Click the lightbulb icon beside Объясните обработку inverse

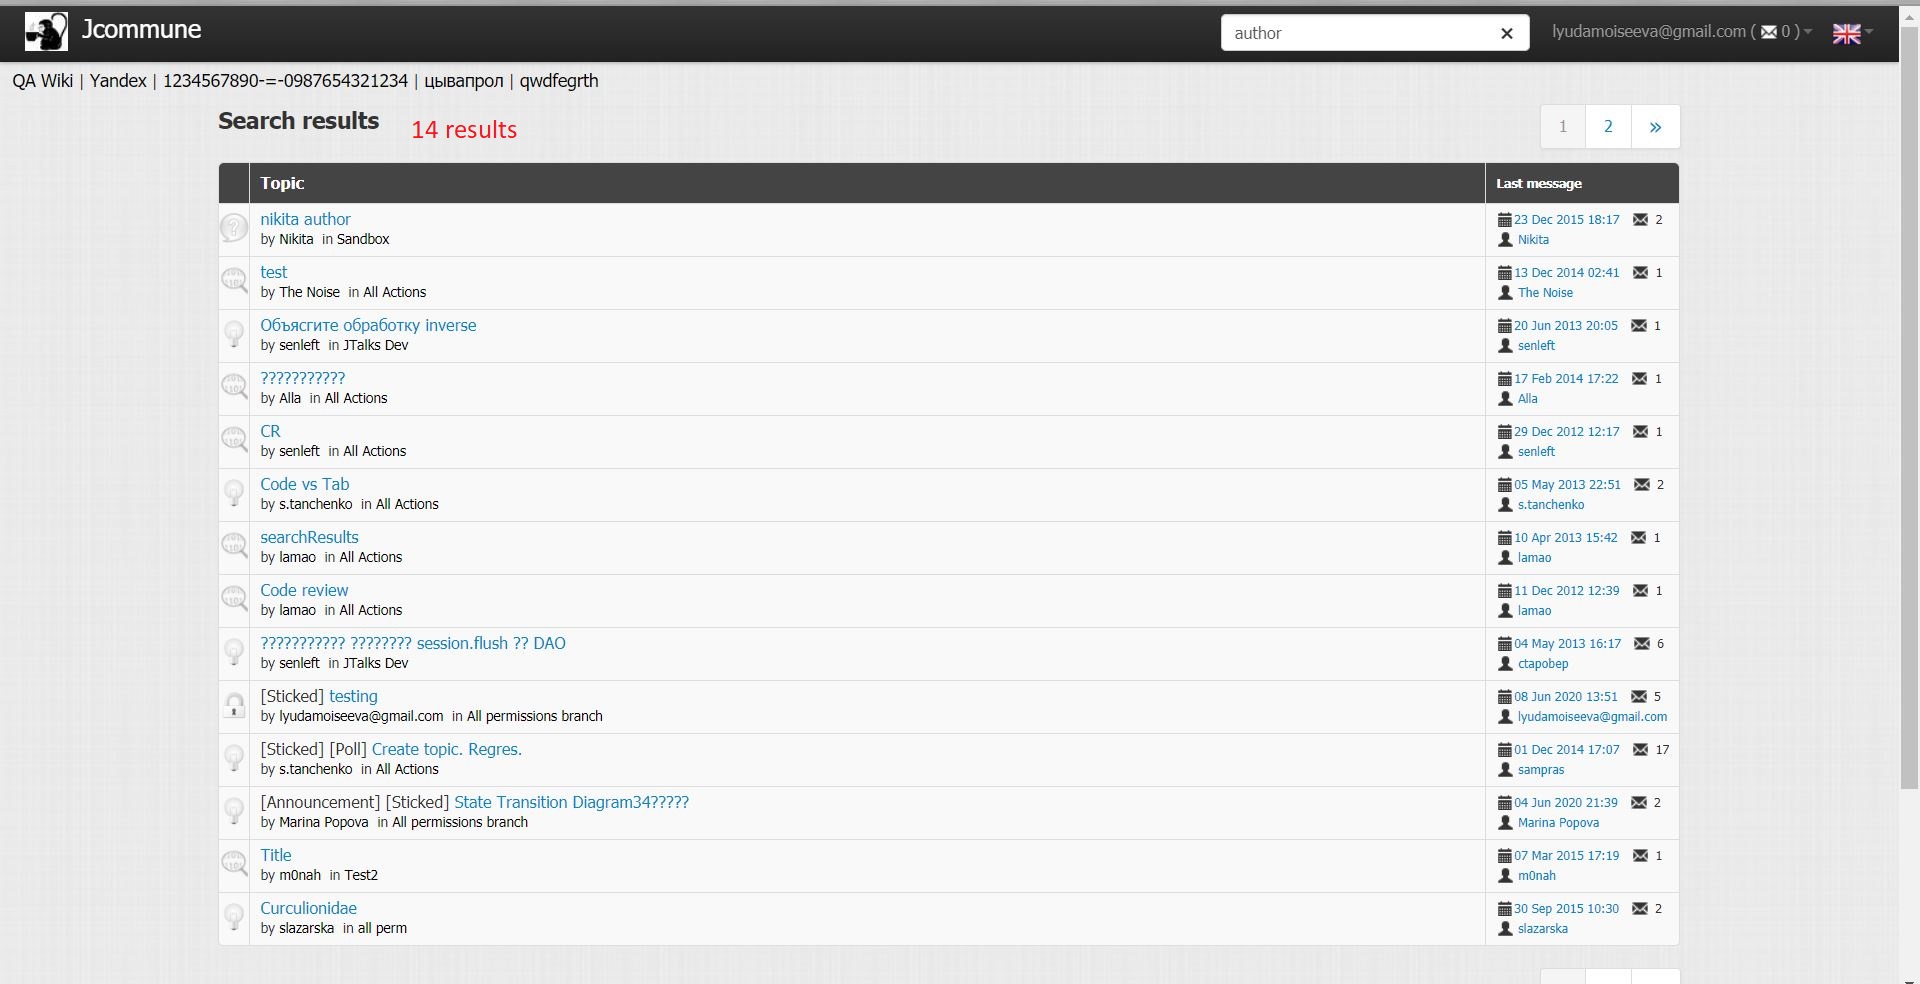point(234,334)
